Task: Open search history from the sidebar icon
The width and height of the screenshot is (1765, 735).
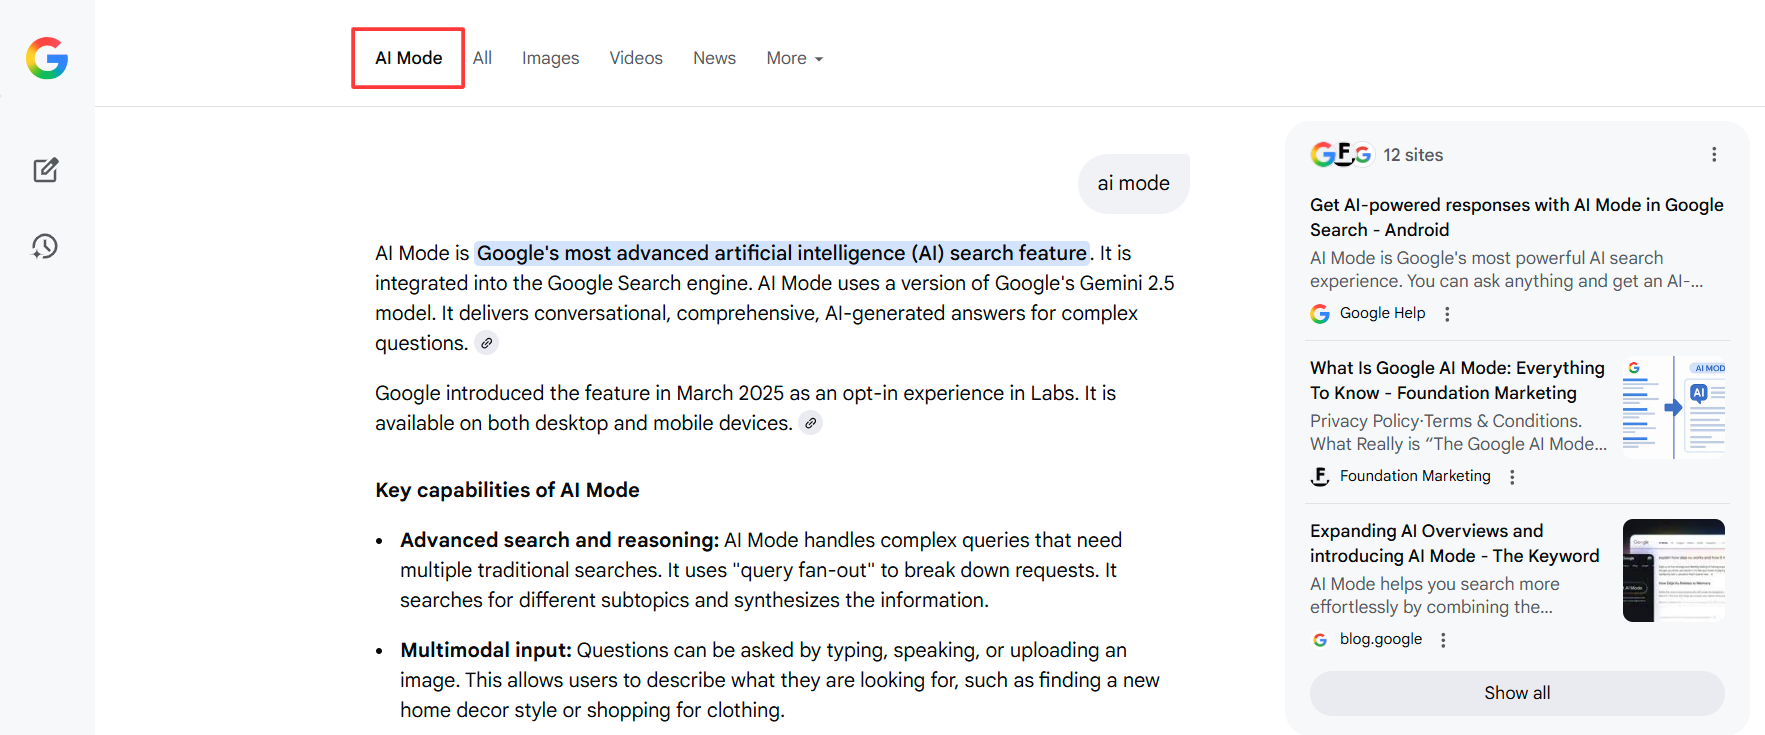Action: (46, 246)
